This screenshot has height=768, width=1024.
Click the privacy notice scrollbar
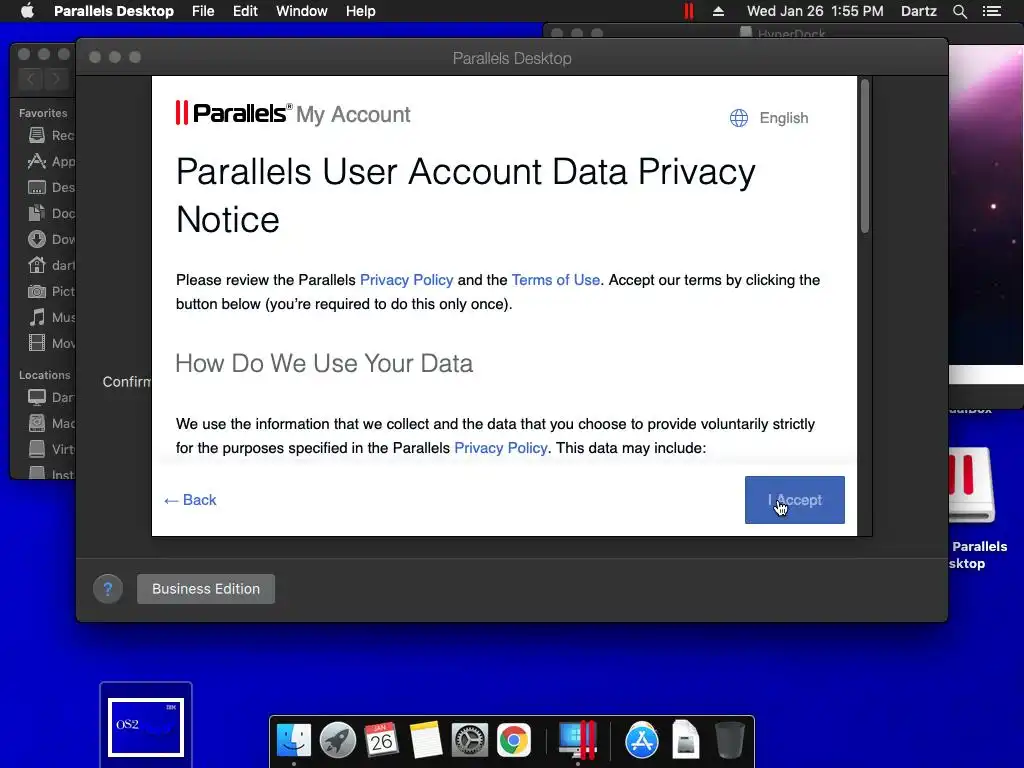tap(865, 155)
